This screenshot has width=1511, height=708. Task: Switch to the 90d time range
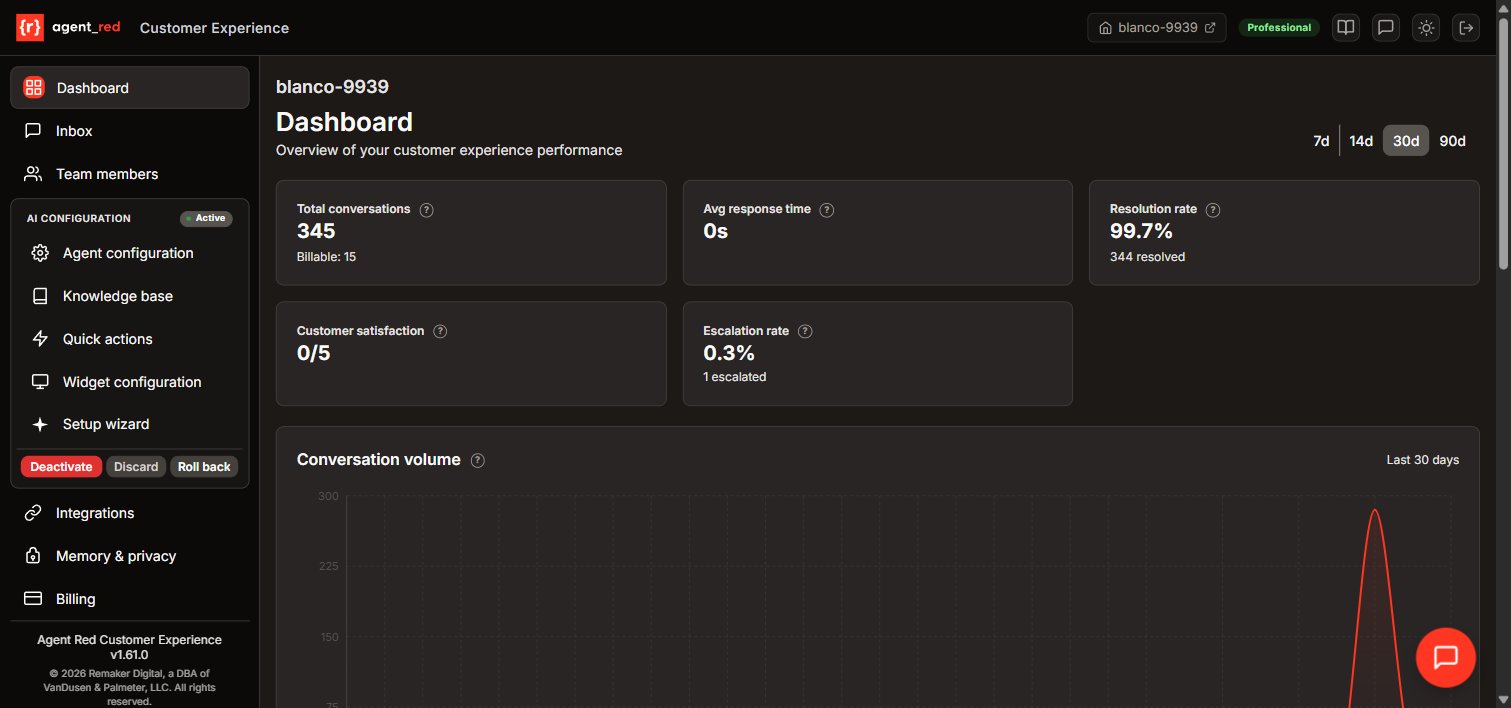(x=1452, y=141)
